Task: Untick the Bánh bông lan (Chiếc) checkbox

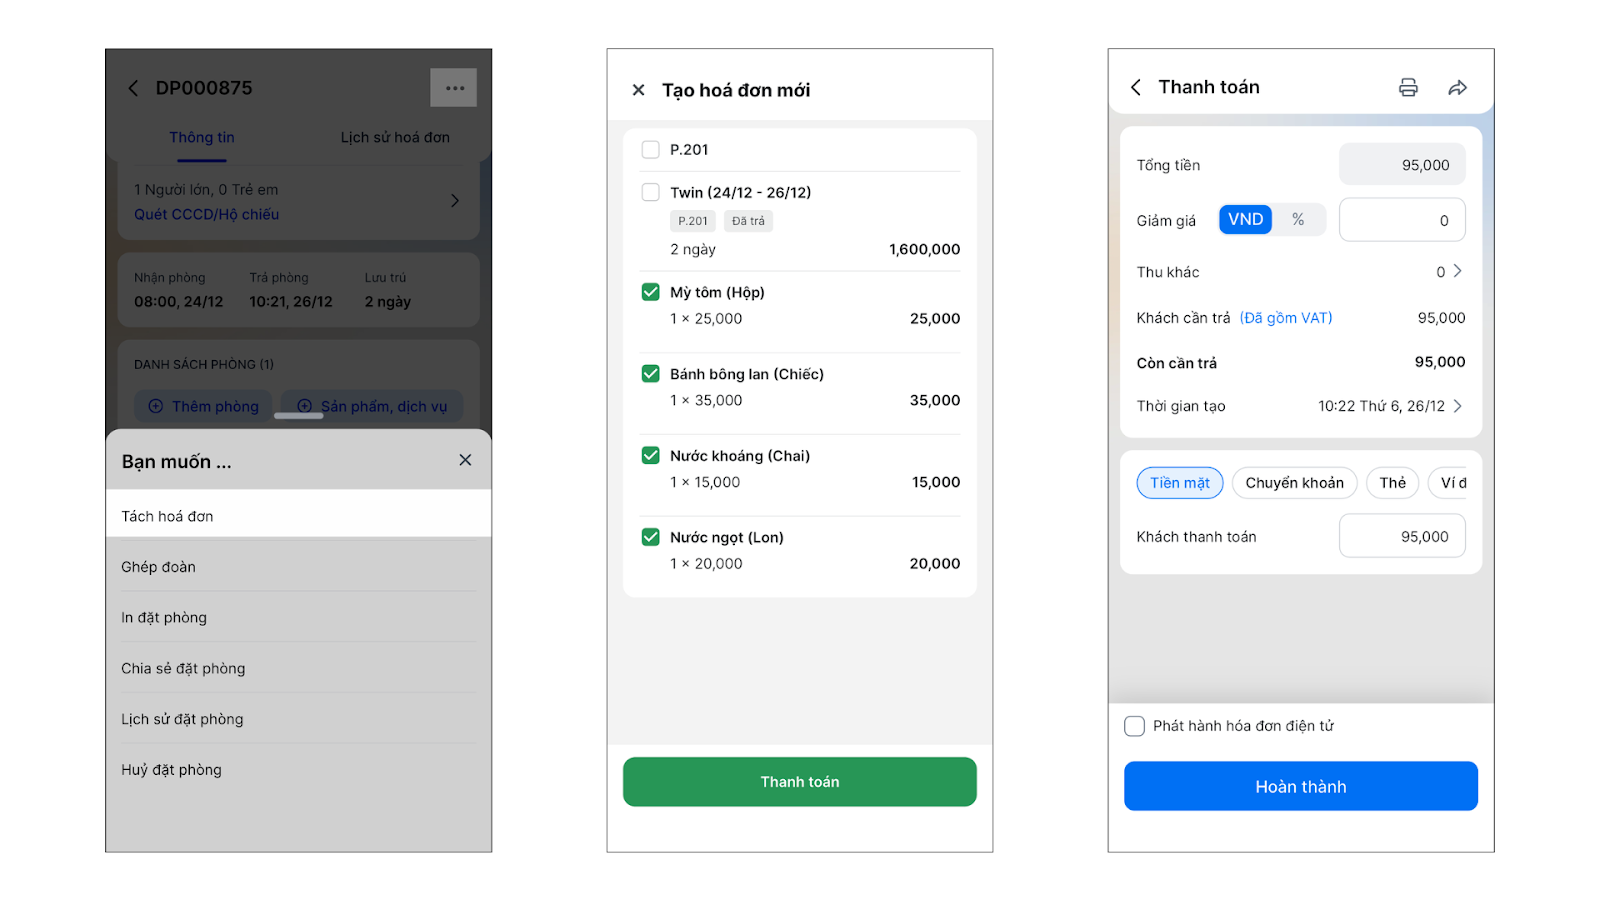Action: (x=651, y=374)
